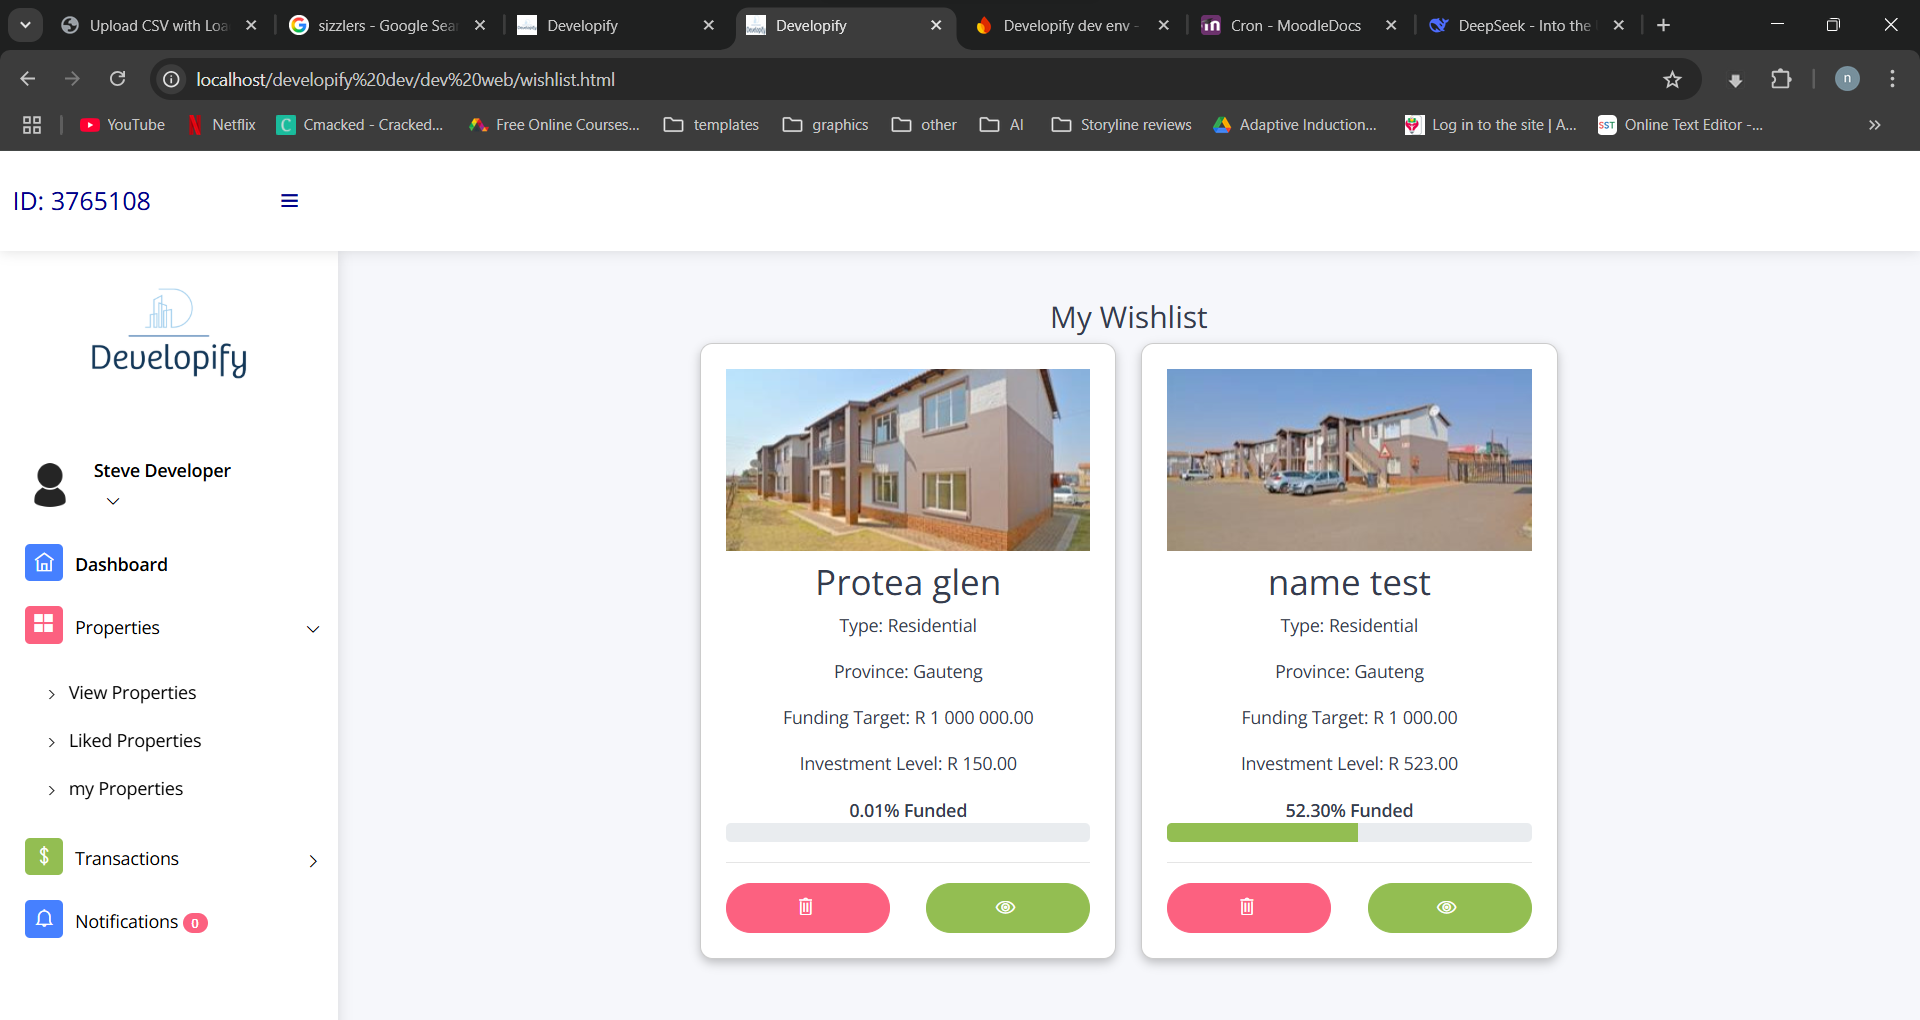Screen dimensions: 1920x1020
Task: Bookmark this page with star icon
Action: pos(1672,80)
